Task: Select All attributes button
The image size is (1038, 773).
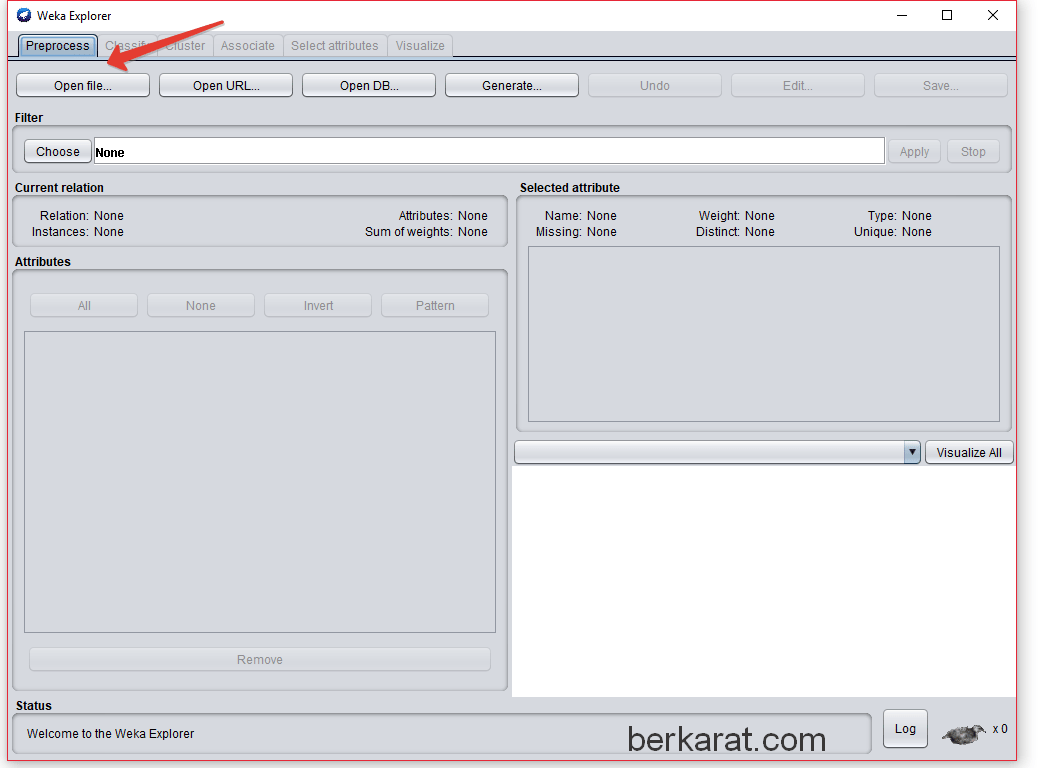Action: pyautogui.click(x=84, y=305)
